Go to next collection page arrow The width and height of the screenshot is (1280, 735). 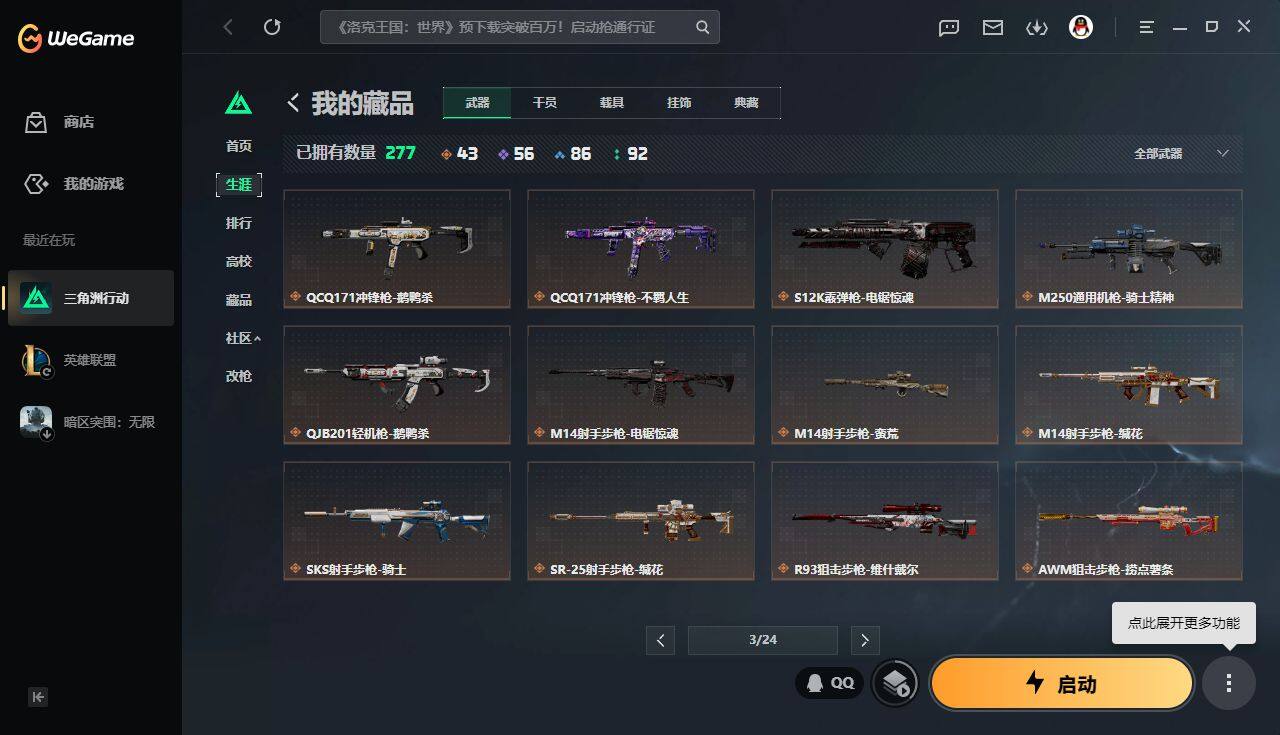point(865,640)
